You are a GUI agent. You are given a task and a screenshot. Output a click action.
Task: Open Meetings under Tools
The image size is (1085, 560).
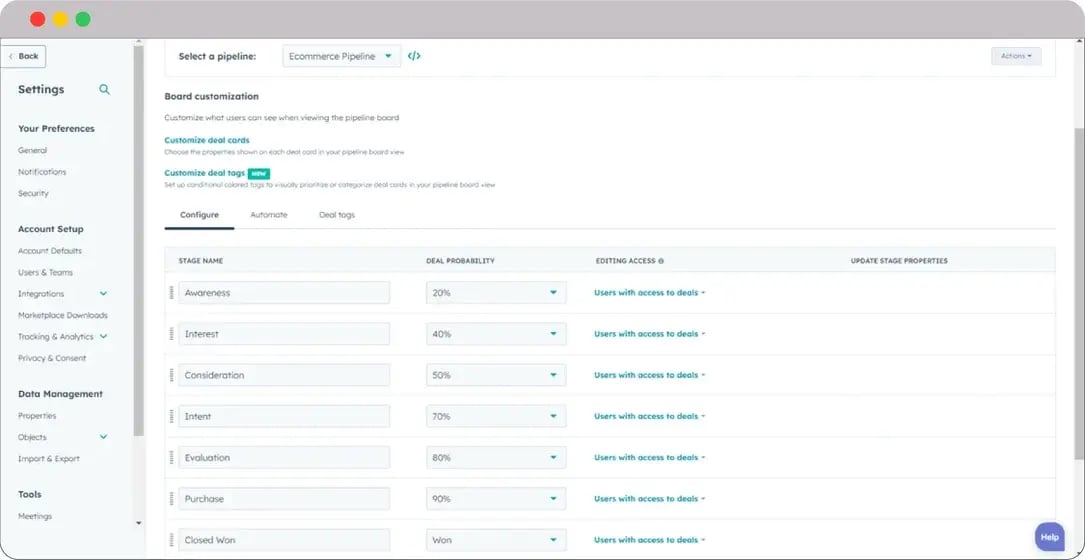click(x=35, y=516)
